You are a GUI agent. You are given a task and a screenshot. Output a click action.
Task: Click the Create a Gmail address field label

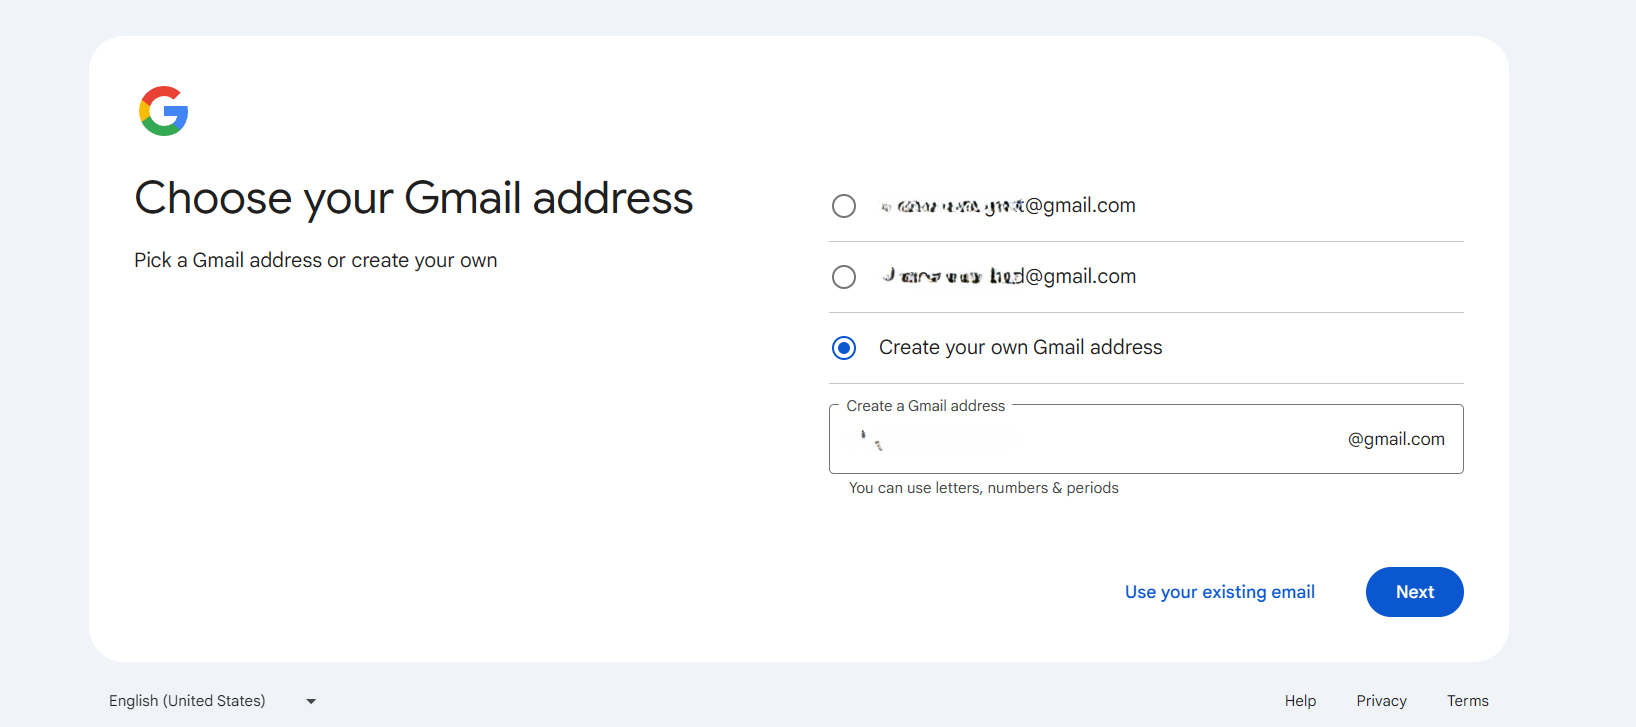[925, 406]
